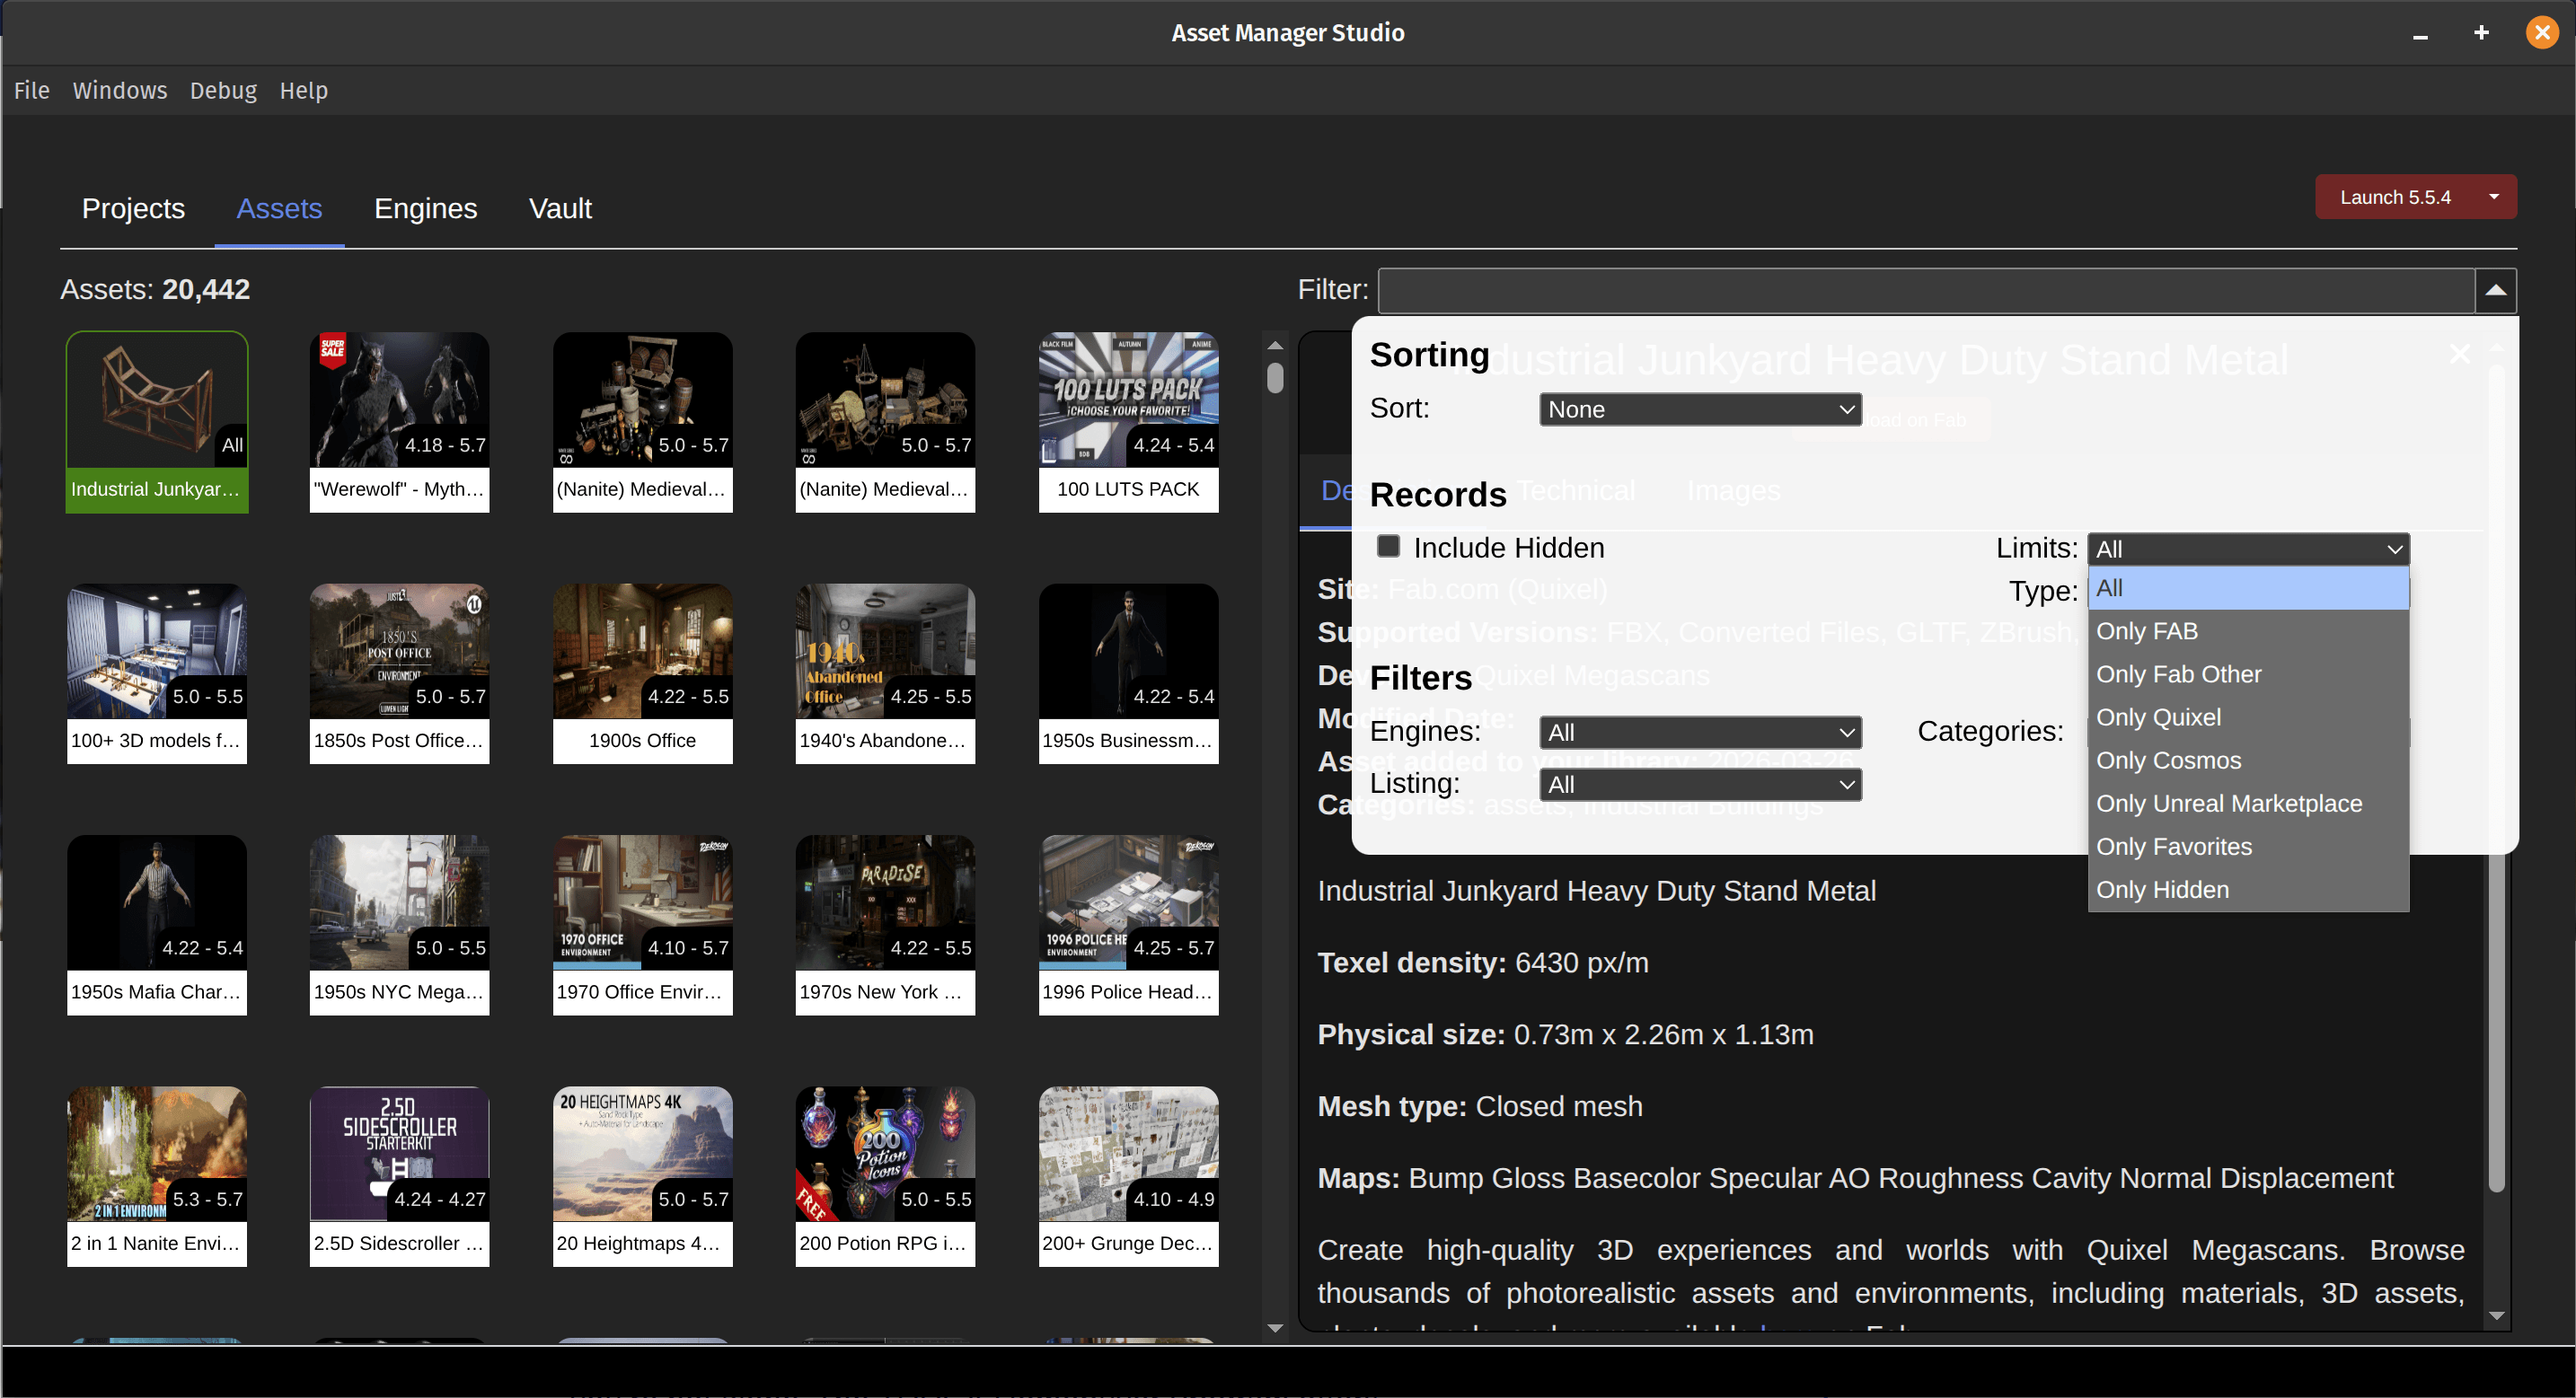Select the 200+ Grunge Decals asset
Screen dimensions: 2576x1398
click(x=1128, y=1177)
